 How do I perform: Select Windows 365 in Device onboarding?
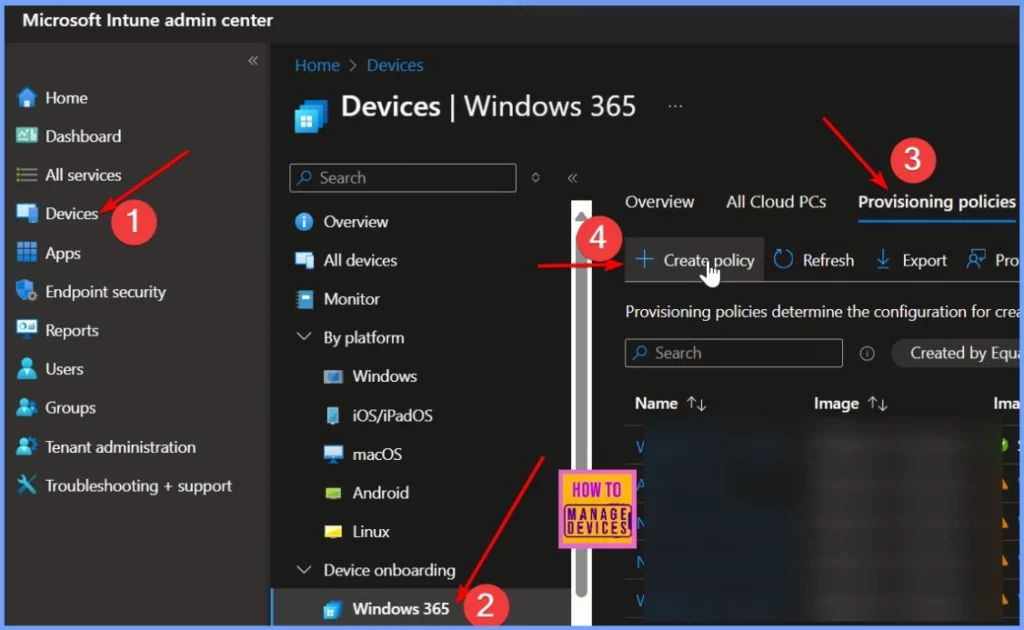401,608
